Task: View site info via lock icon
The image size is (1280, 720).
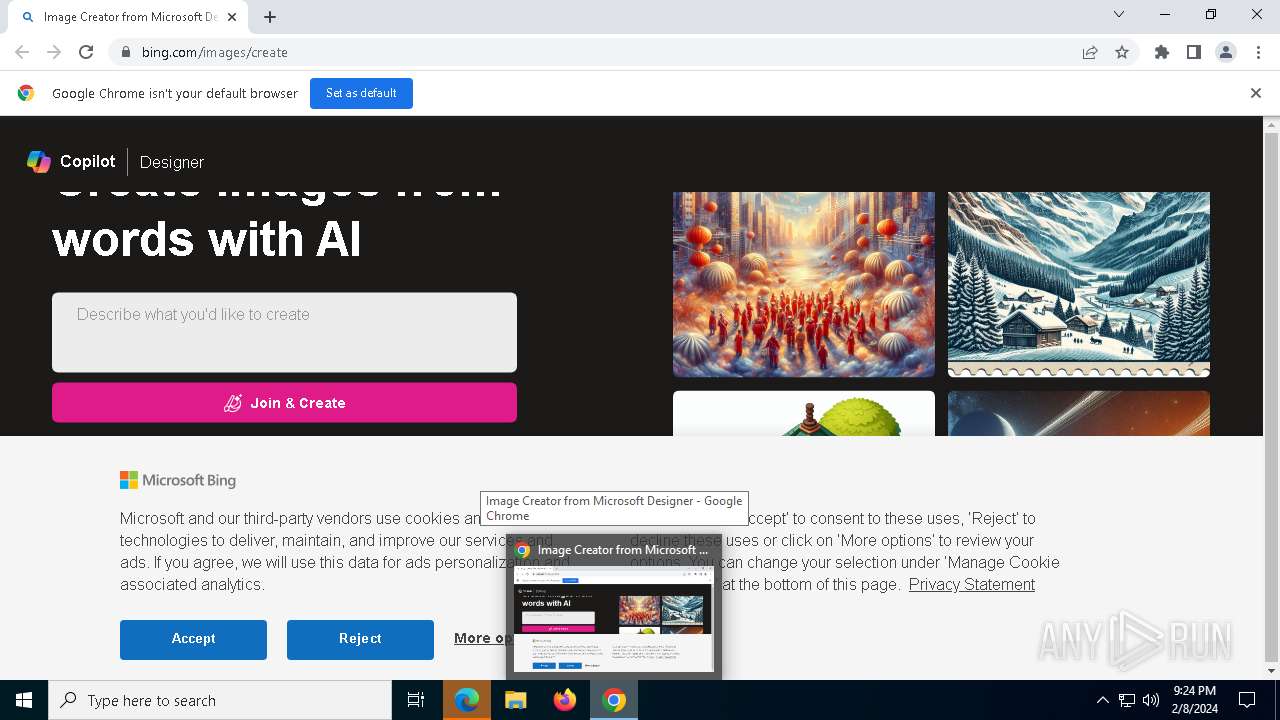Action: click(125, 52)
